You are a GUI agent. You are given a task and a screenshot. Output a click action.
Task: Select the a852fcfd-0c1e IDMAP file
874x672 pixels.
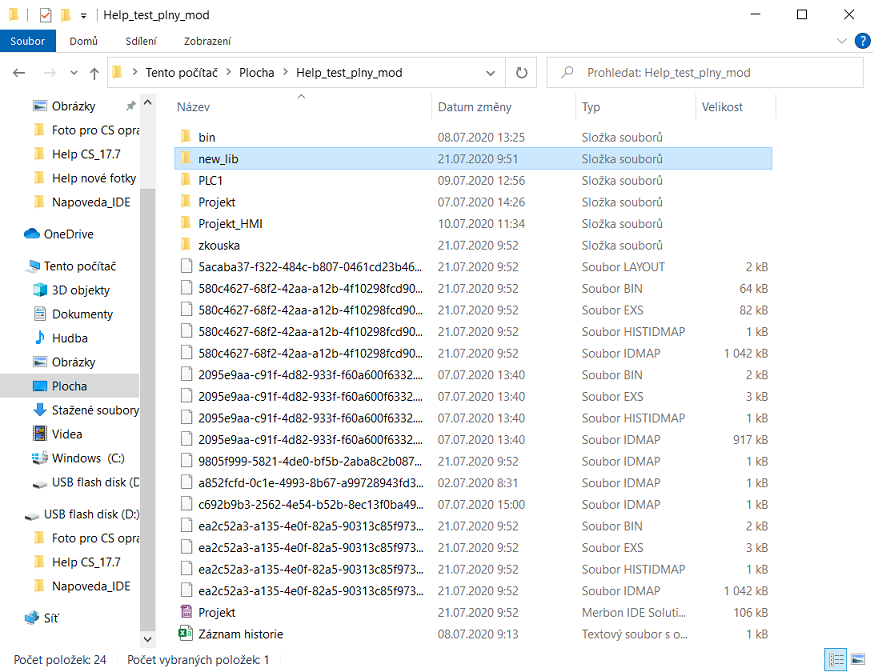(473, 483)
